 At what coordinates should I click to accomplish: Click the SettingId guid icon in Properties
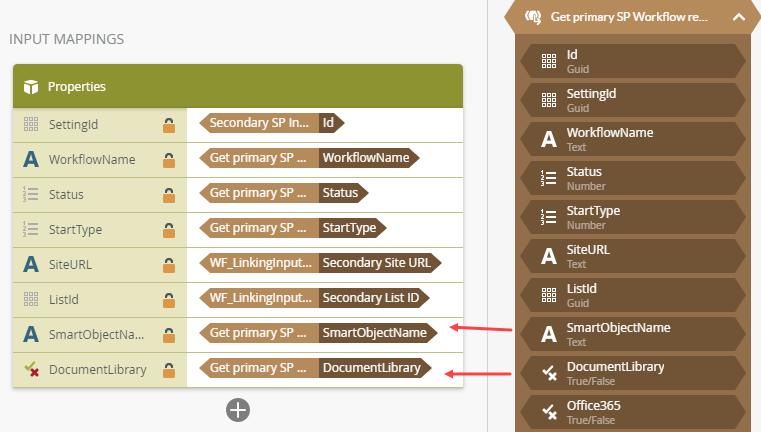[x=30, y=124]
